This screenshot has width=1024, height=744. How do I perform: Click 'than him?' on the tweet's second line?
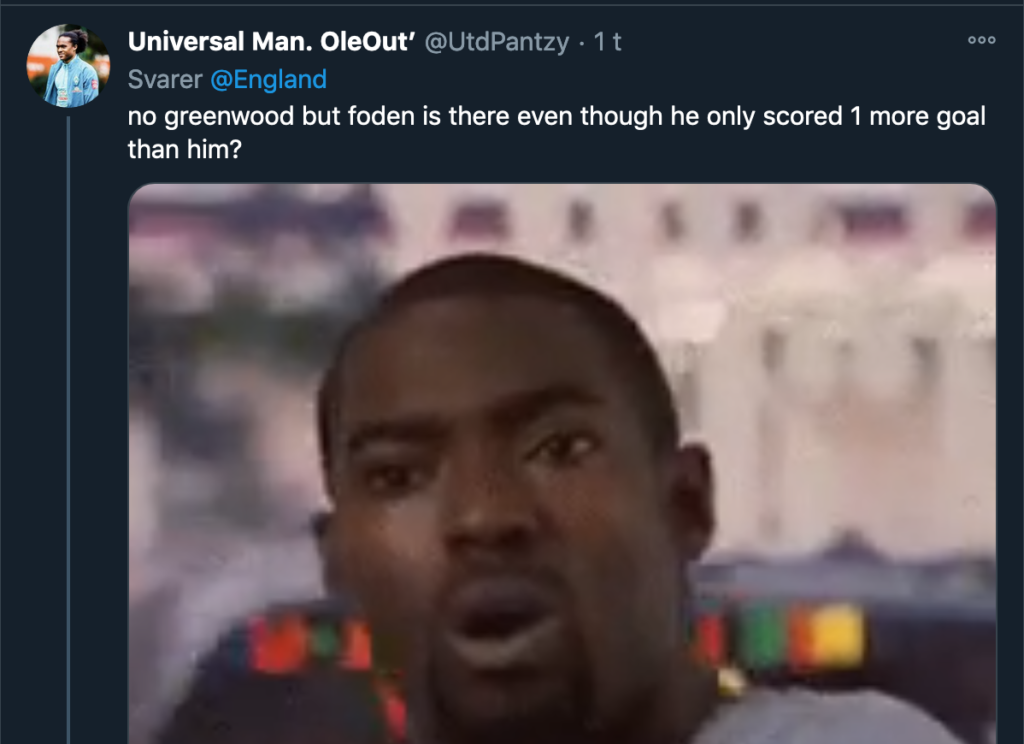pyautogui.click(x=185, y=150)
